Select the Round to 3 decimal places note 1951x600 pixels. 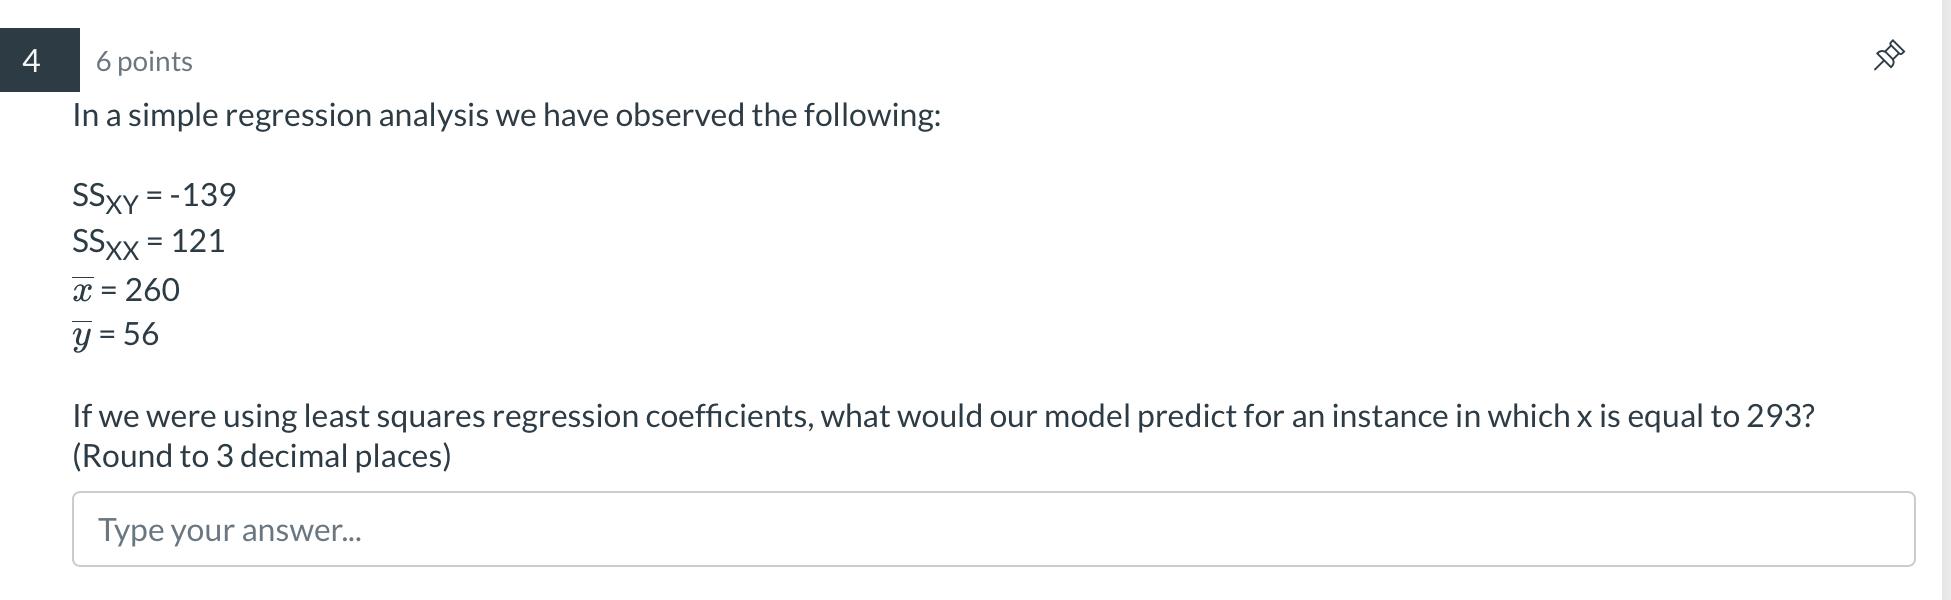click(x=261, y=456)
